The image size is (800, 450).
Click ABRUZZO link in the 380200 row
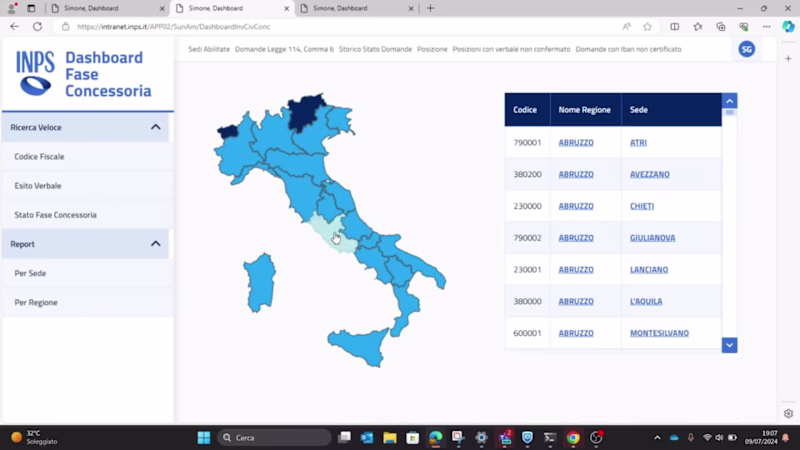(x=576, y=174)
